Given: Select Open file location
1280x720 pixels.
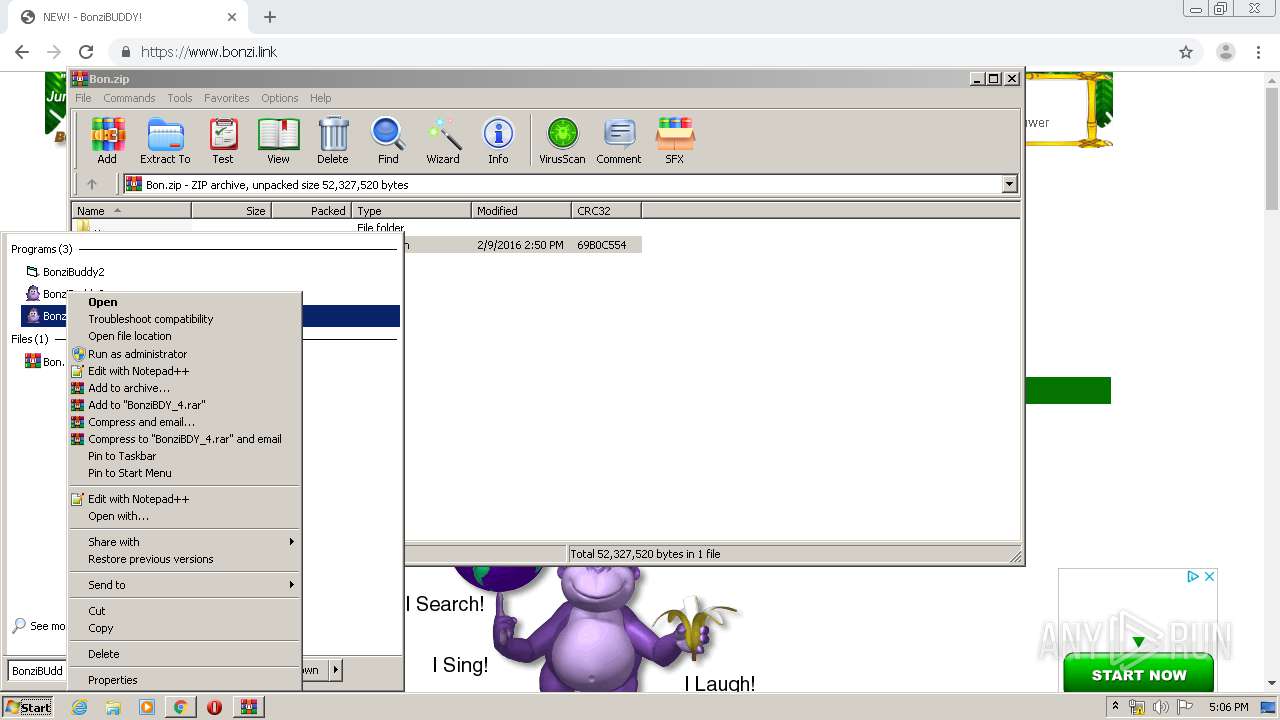Looking at the screenshot, I should click(185, 336).
